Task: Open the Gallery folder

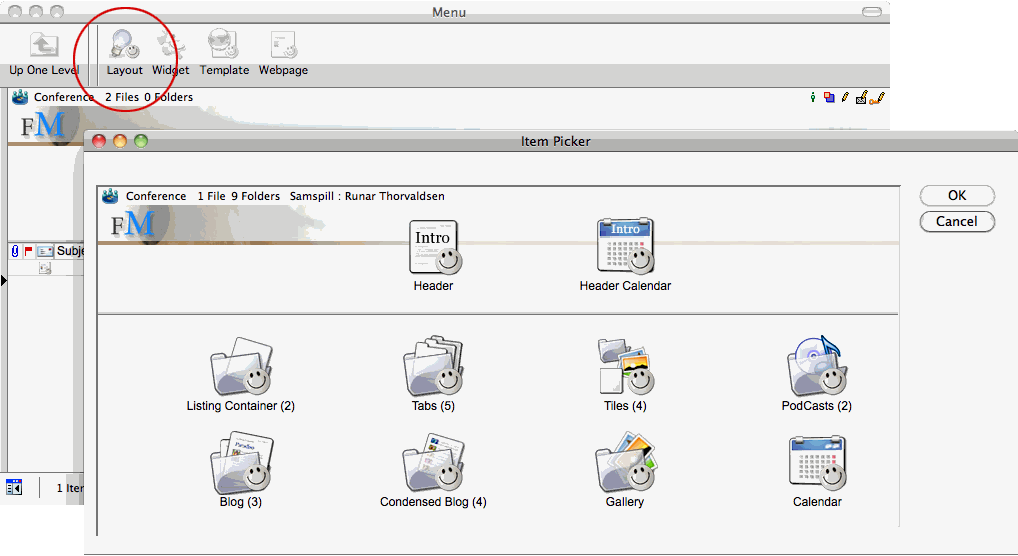Action: point(625,463)
